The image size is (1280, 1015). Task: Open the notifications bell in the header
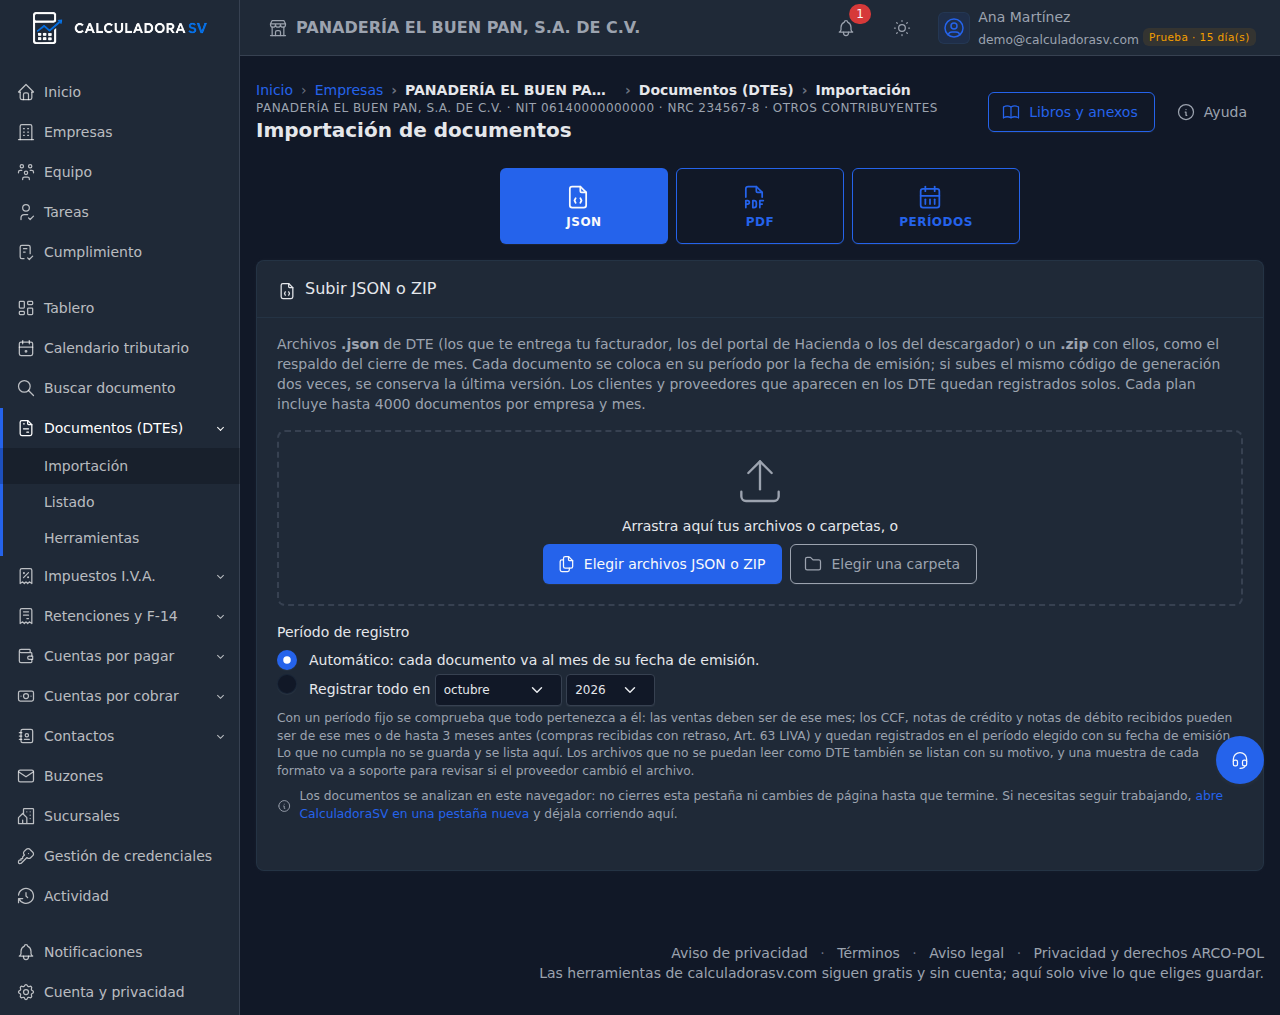coord(846,28)
